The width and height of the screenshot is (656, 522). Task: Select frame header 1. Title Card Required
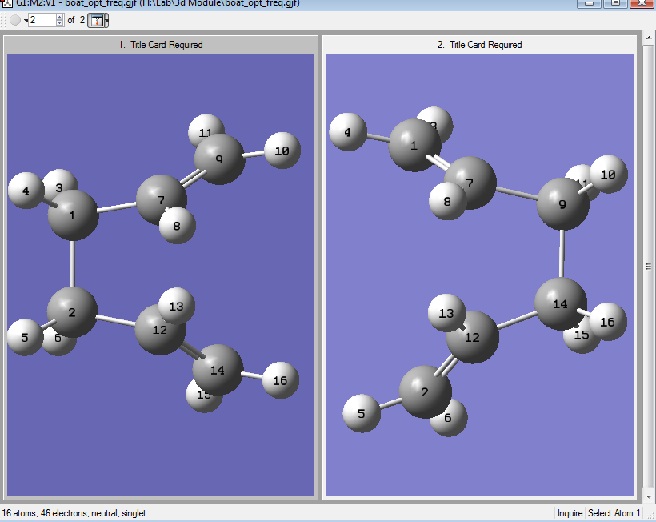tap(161, 45)
